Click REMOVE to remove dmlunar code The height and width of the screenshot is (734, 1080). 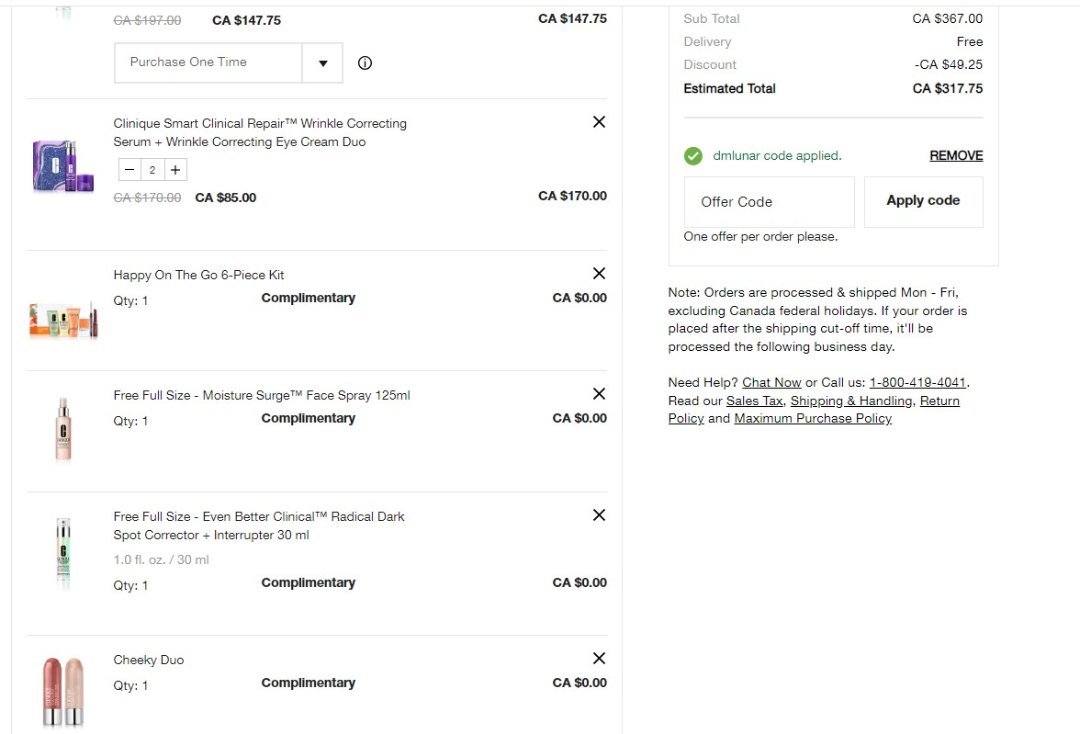point(956,156)
